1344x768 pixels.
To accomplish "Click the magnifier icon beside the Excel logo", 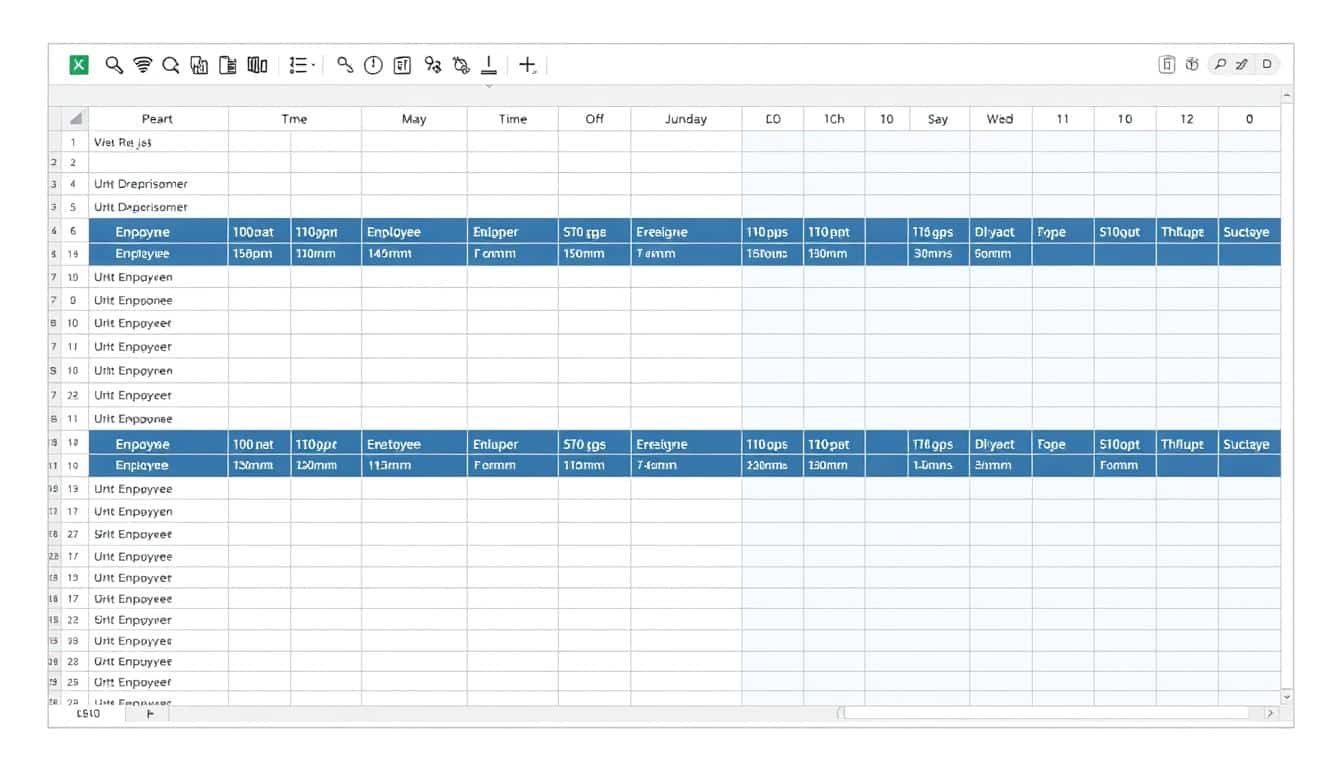I will click(x=115, y=65).
